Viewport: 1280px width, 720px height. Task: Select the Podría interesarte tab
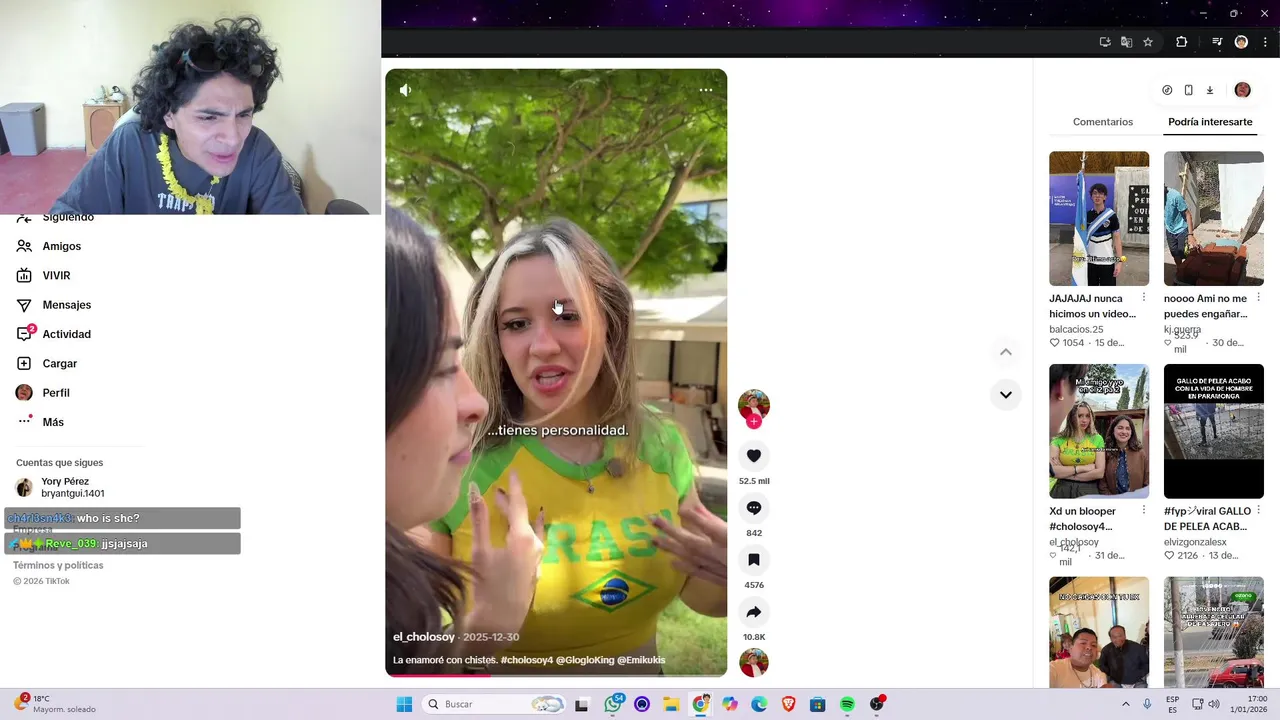point(1210,122)
